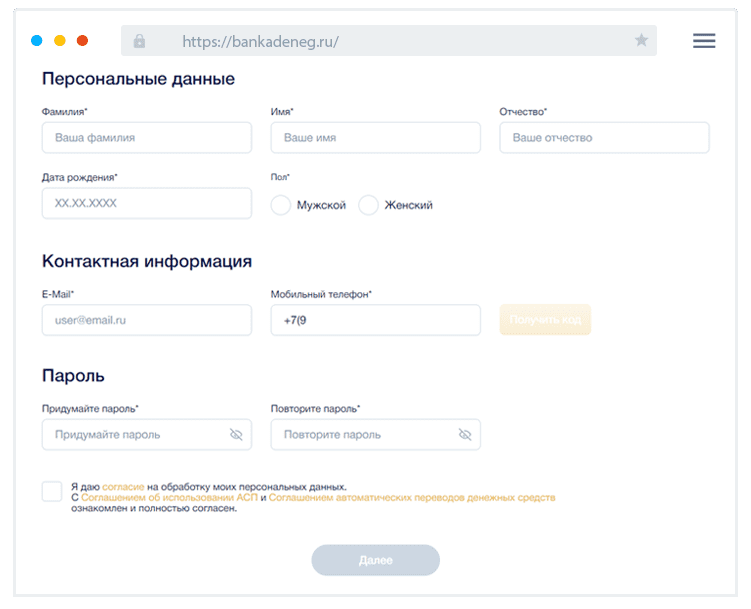Open Соглашением об использовании АСП link
The height and width of the screenshot is (609, 751).
(x=168, y=497)
